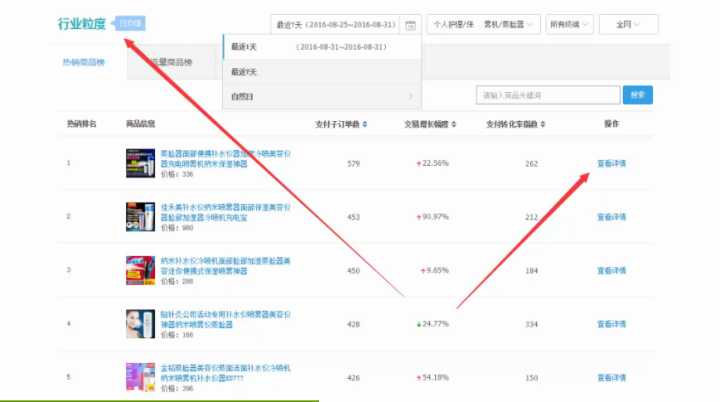The image size is (720, 402).
Task: Open the 所有终端 terminal dropdown
Action: pyautogui.click(x=570, y=23)
